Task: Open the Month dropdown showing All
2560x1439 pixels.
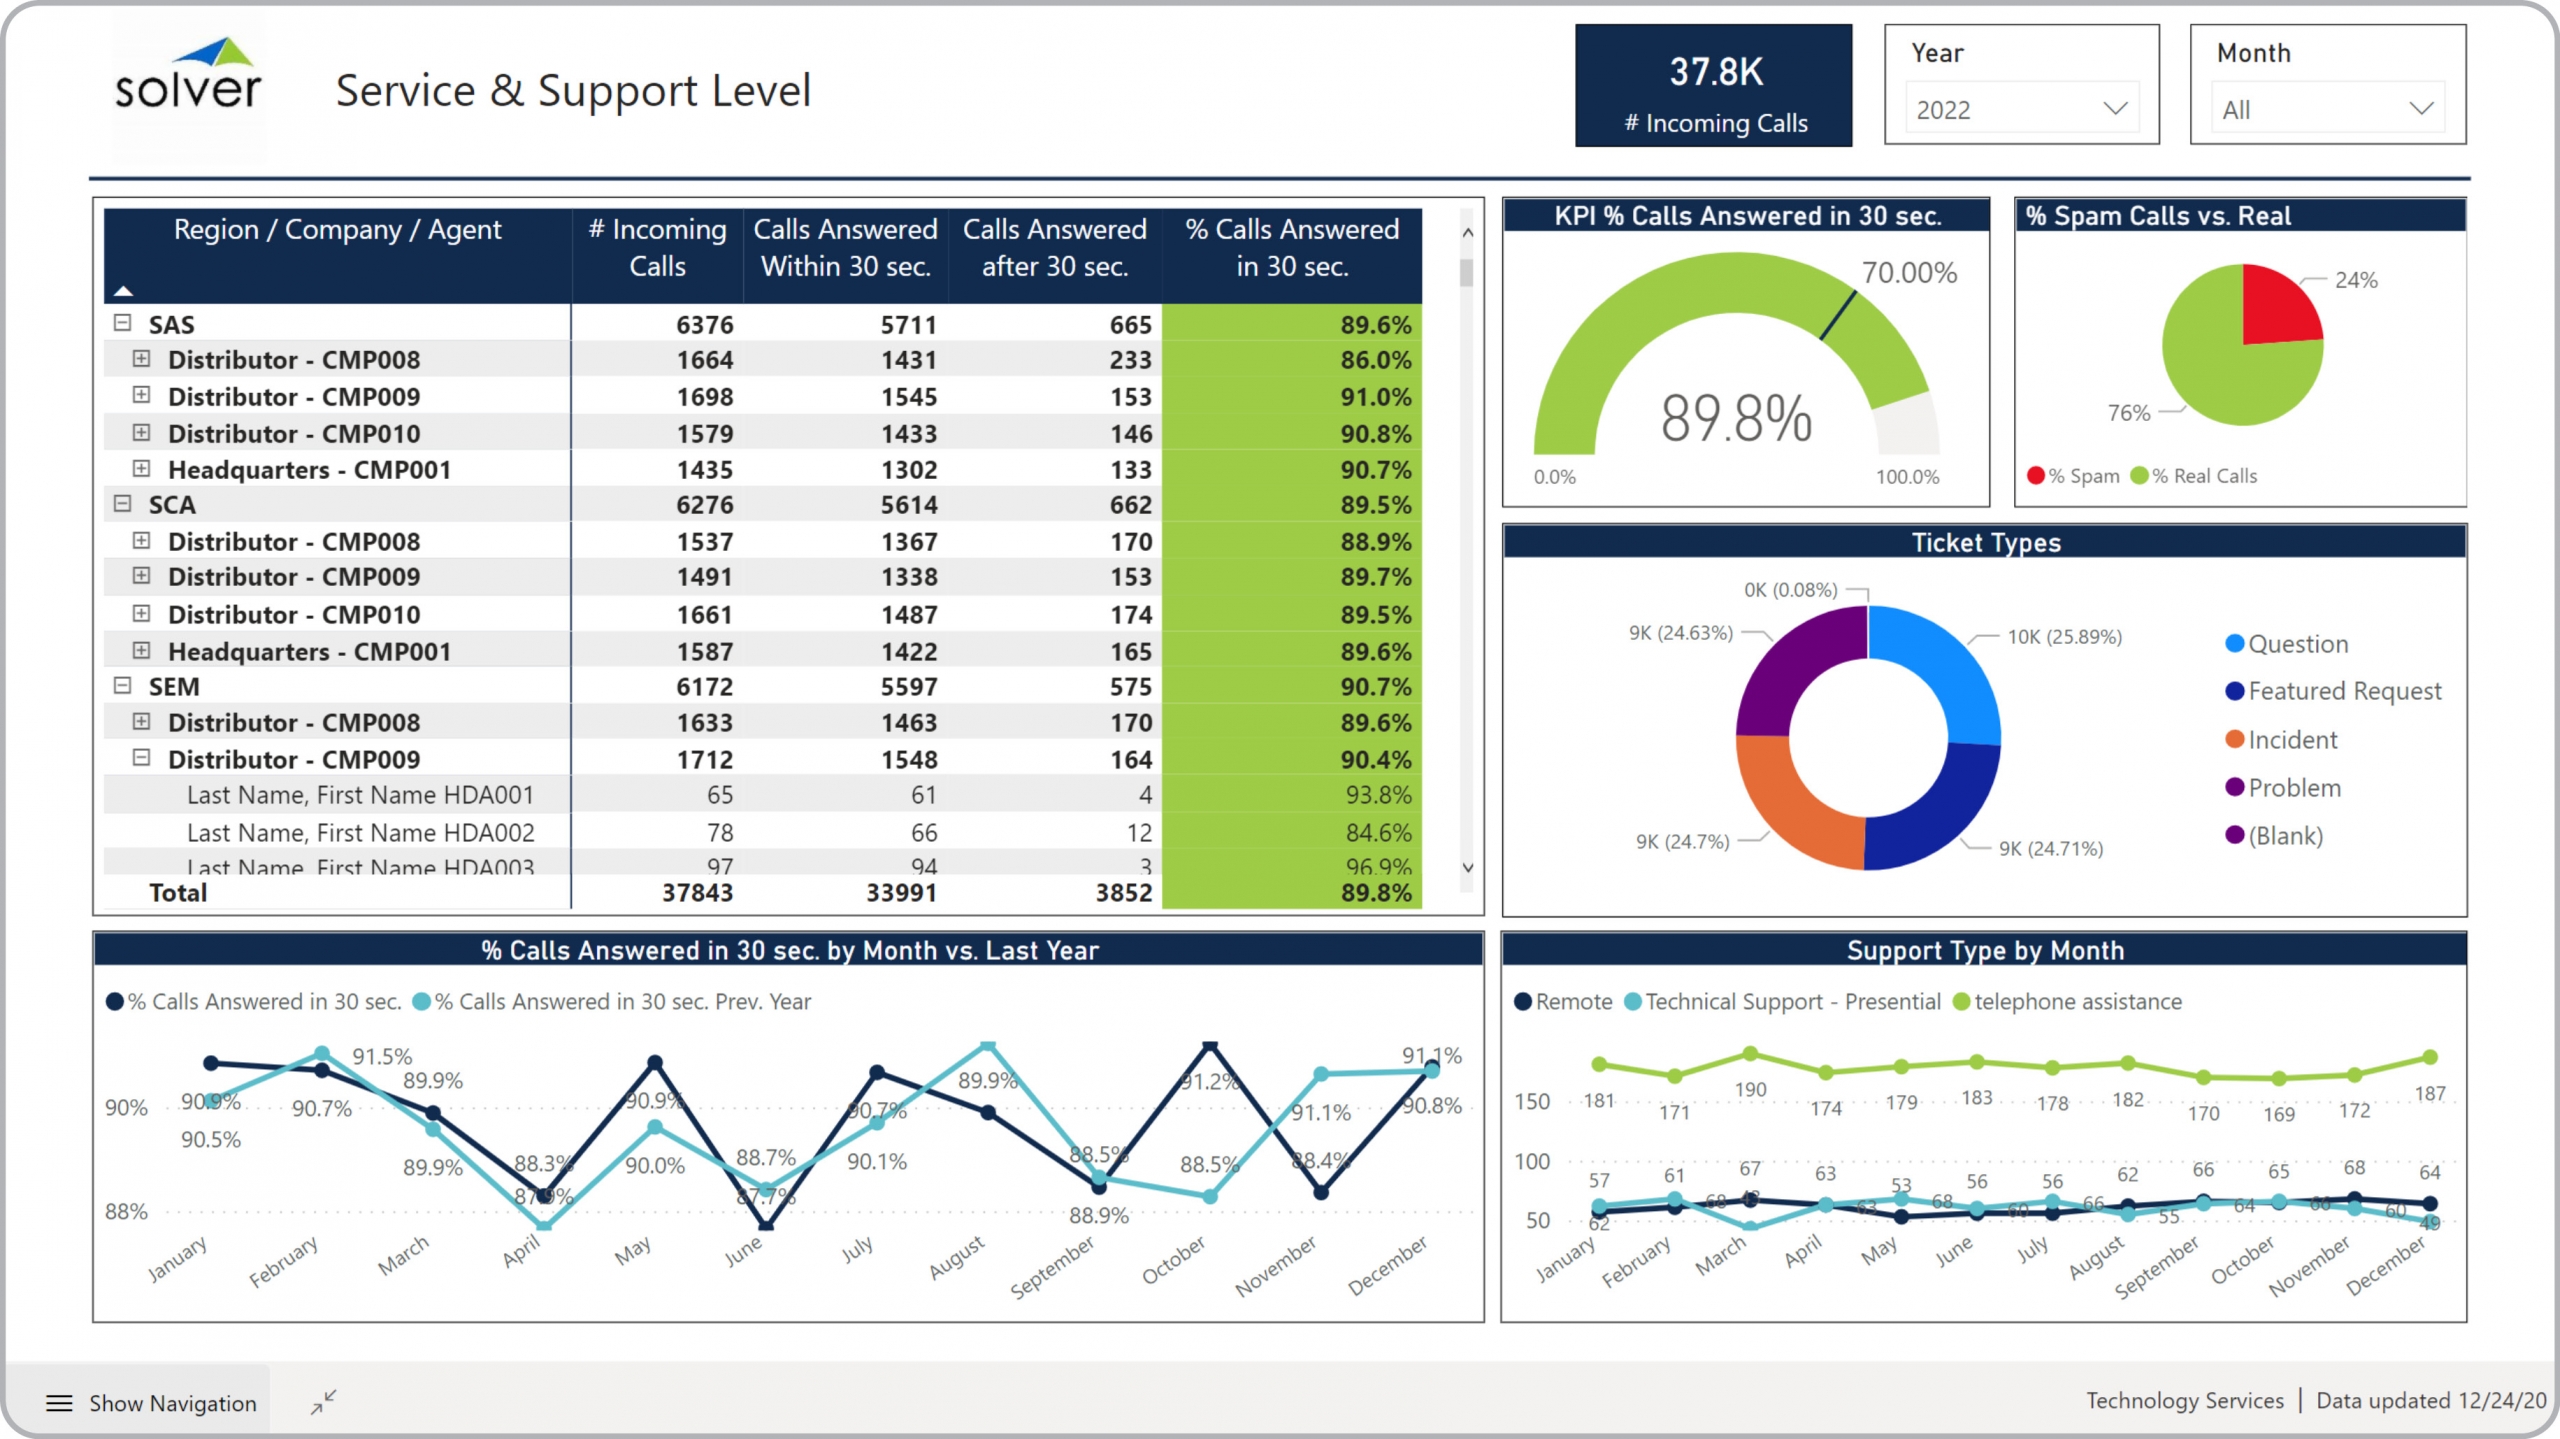Action: (x=2326, y=109)
